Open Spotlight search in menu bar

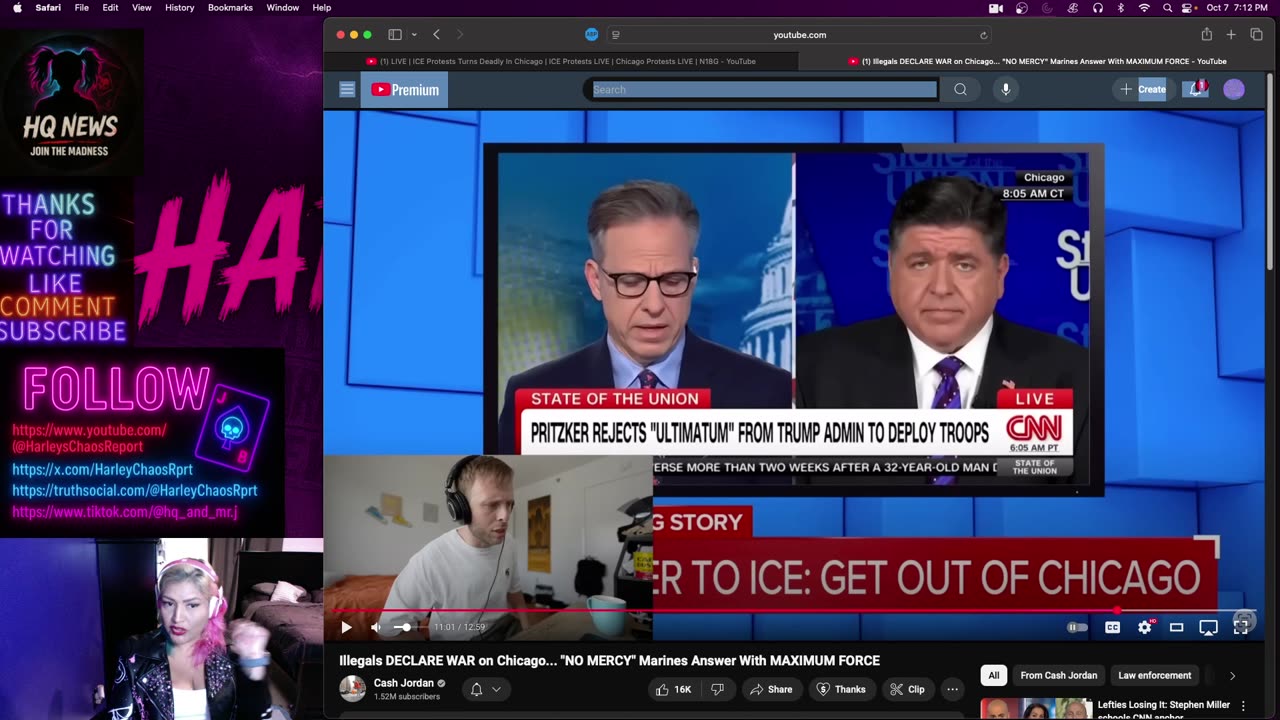pos(1167,7)
